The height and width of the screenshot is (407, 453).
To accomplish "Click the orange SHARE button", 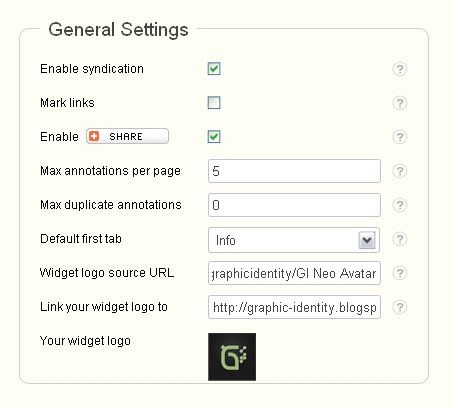I will pyautogui.click(x=127, y=136).
